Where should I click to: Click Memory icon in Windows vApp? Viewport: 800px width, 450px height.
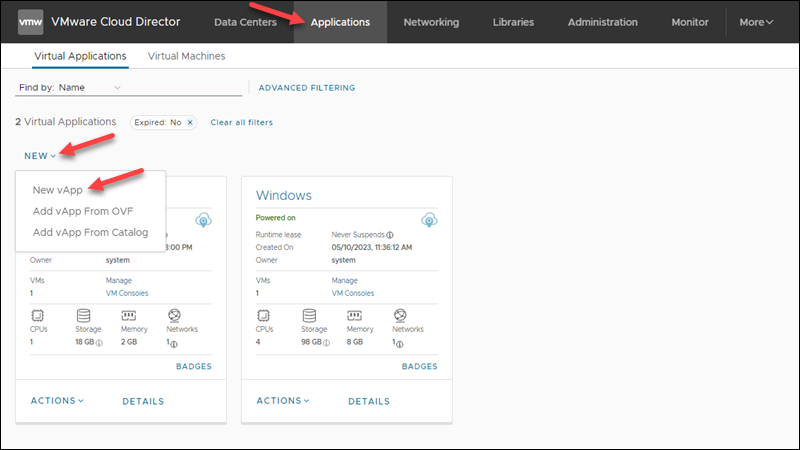355,315
